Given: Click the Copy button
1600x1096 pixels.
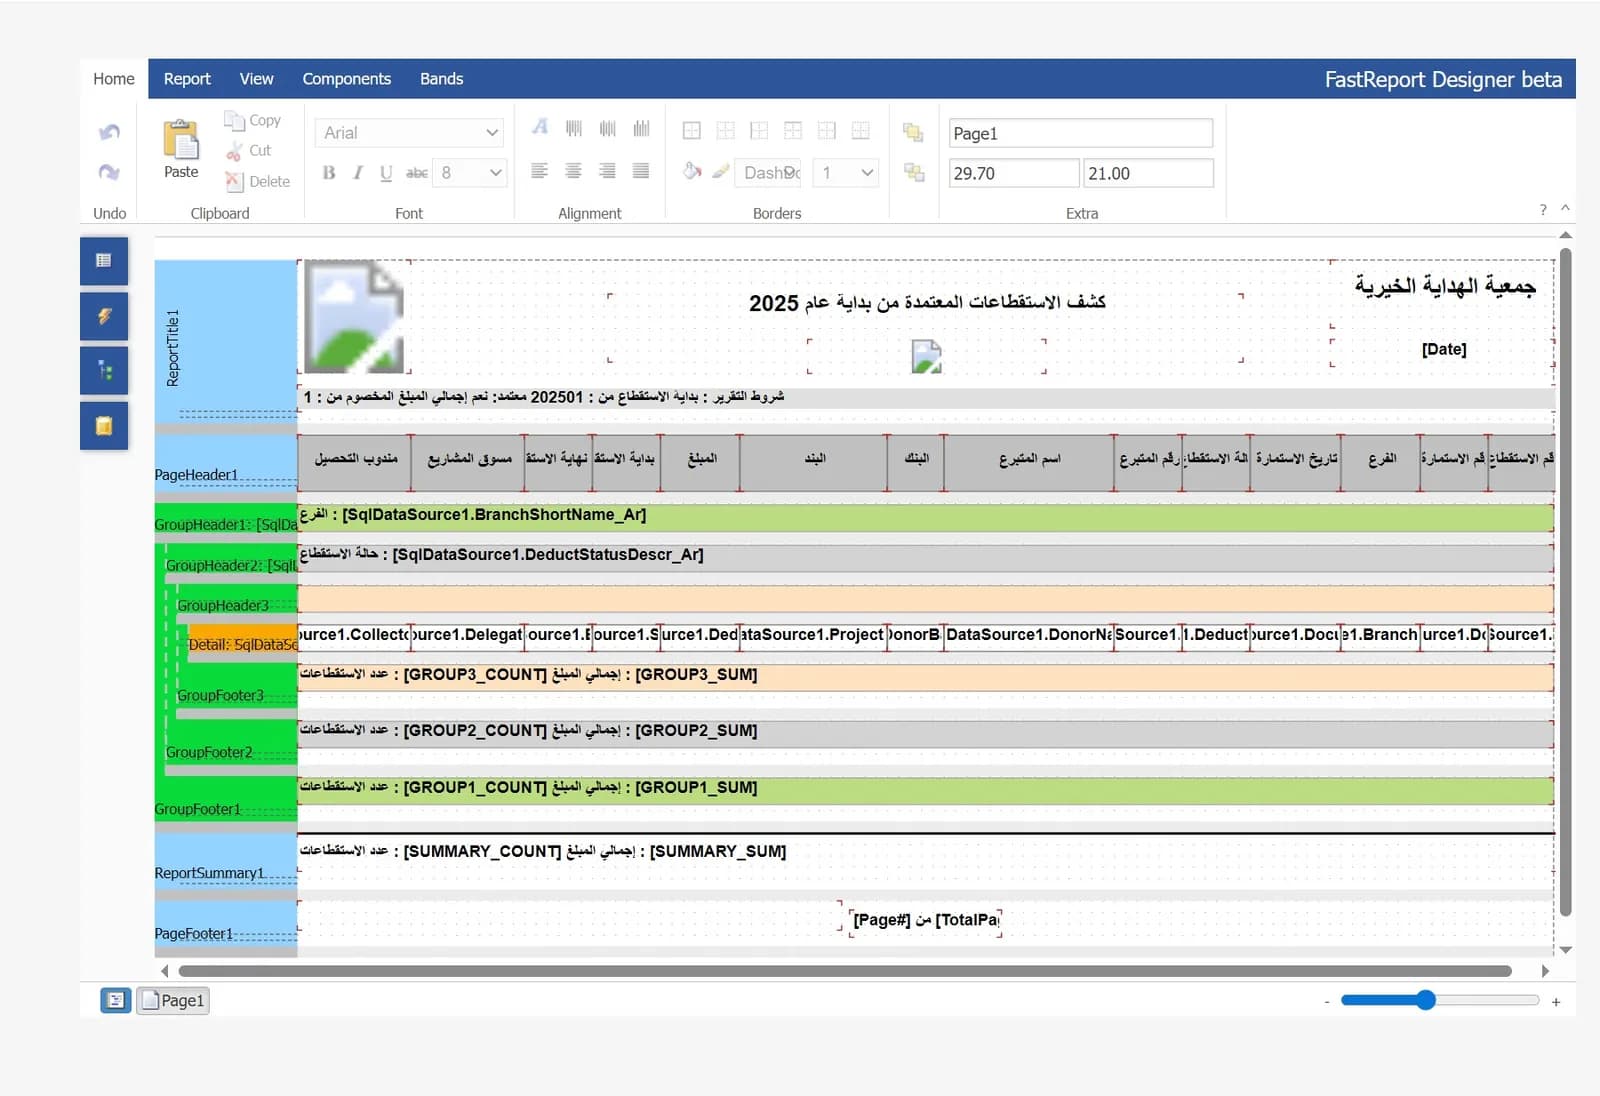Looking at the screenshot, I should pyautogui.click(x=253, y=120).
